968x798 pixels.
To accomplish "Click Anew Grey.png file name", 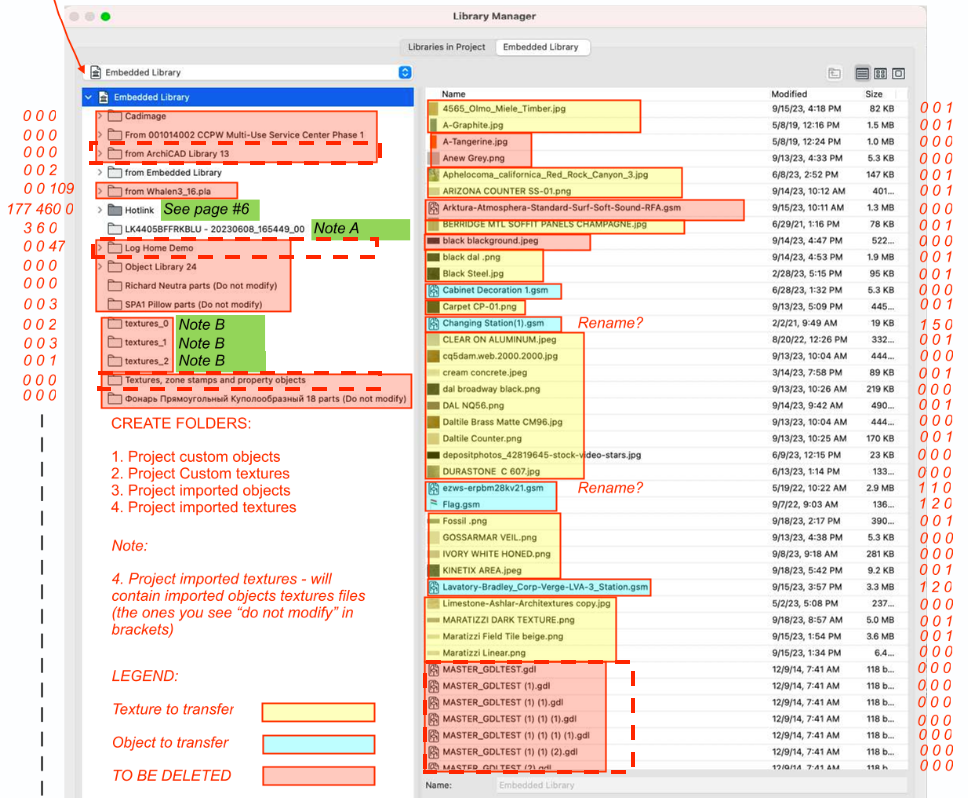I will pos(474,158).
